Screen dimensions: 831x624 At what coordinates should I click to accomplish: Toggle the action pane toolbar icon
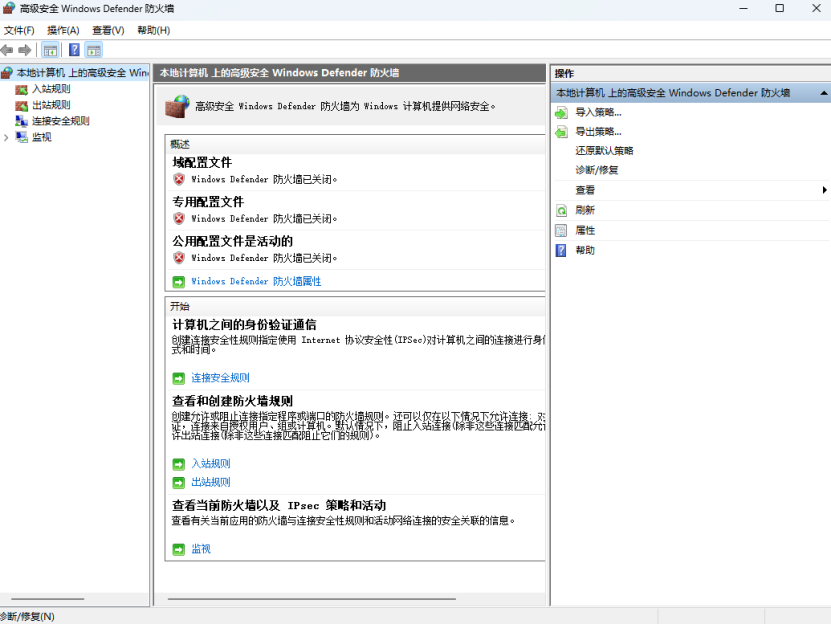tap(94, 50)
